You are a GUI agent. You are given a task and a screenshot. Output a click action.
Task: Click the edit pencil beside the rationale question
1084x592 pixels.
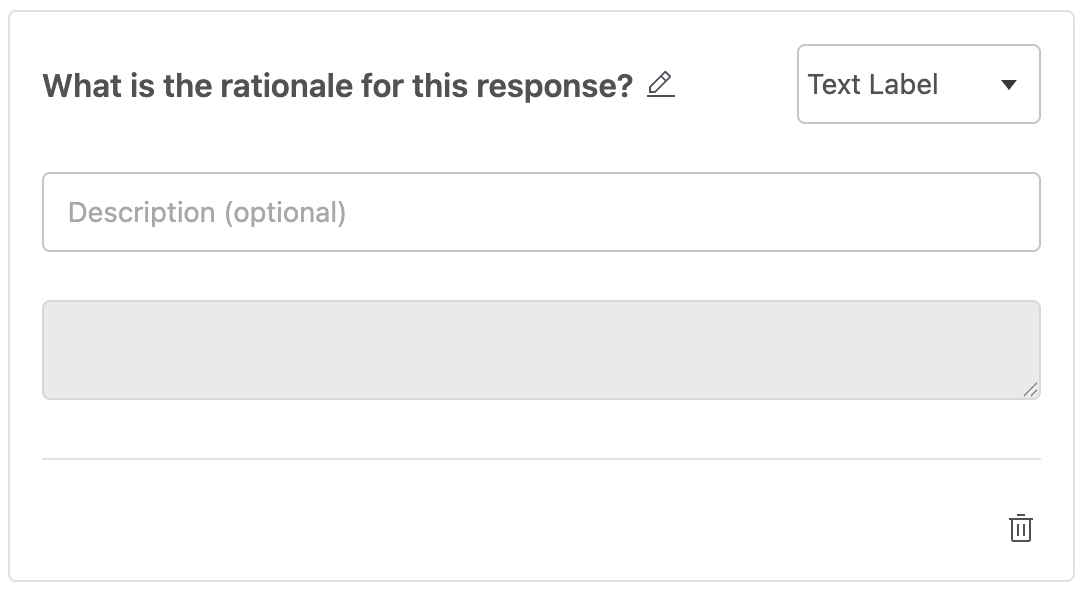click(x=659, y=85)
